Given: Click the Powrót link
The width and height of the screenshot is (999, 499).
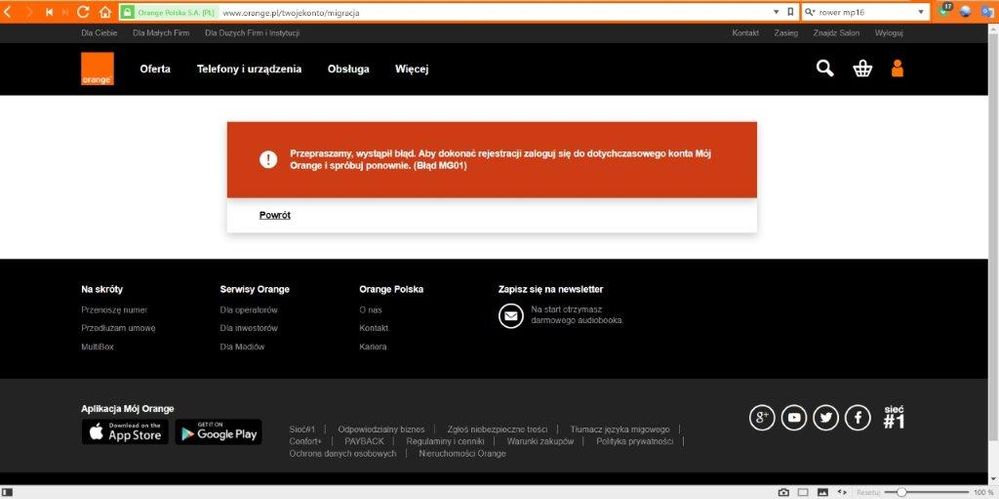Looking at the screenshot, I should click(x=275, y=215).
